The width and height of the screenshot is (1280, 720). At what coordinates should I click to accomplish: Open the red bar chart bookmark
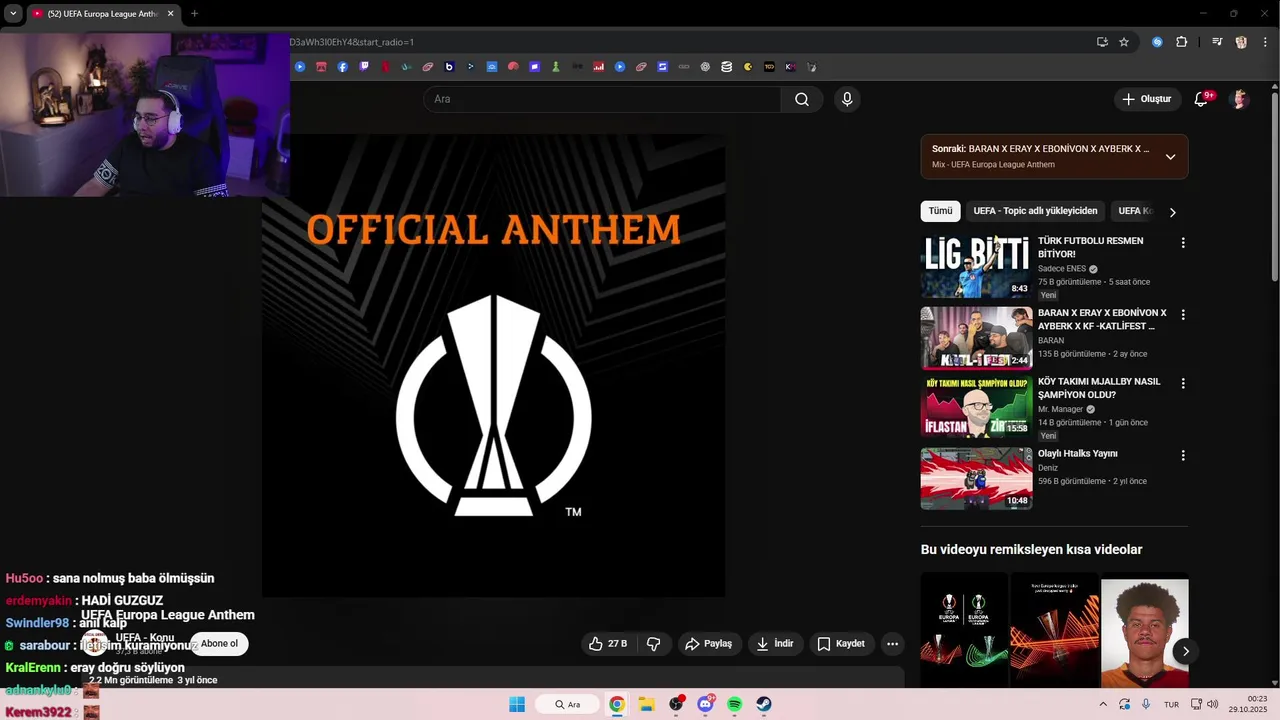click(598, 67)
